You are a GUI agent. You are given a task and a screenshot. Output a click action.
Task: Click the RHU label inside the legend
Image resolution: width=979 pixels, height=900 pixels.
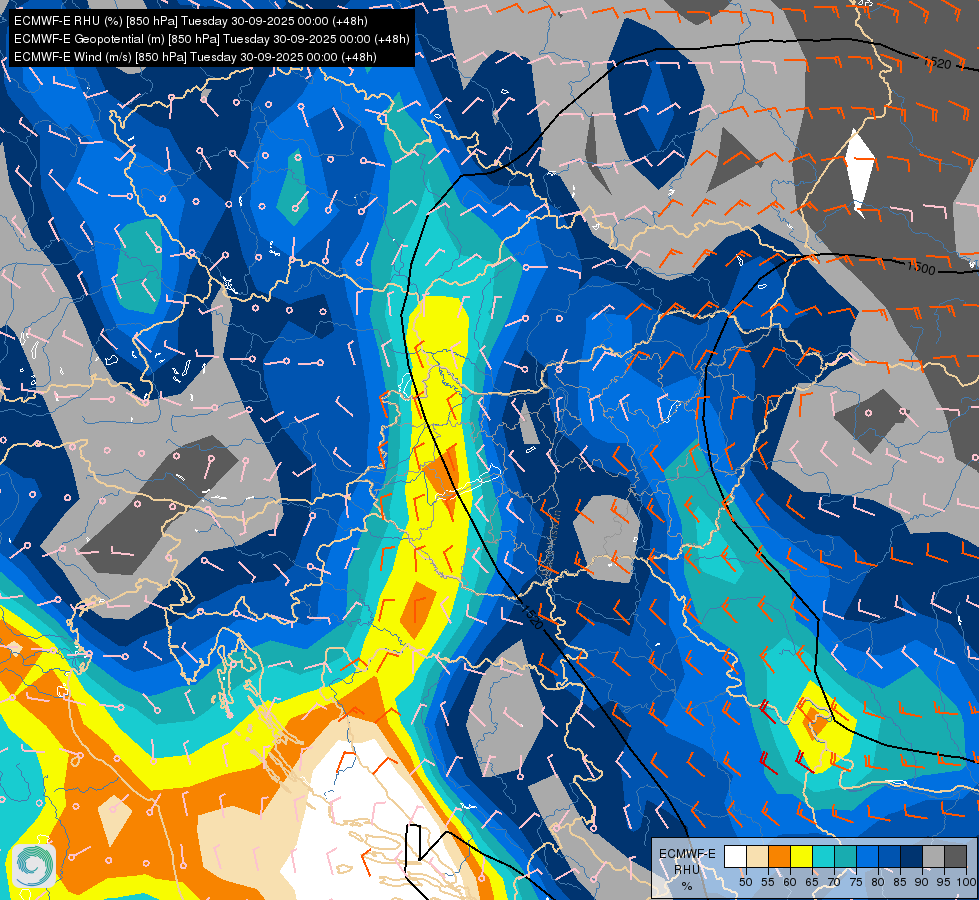(x=687, y=869)
